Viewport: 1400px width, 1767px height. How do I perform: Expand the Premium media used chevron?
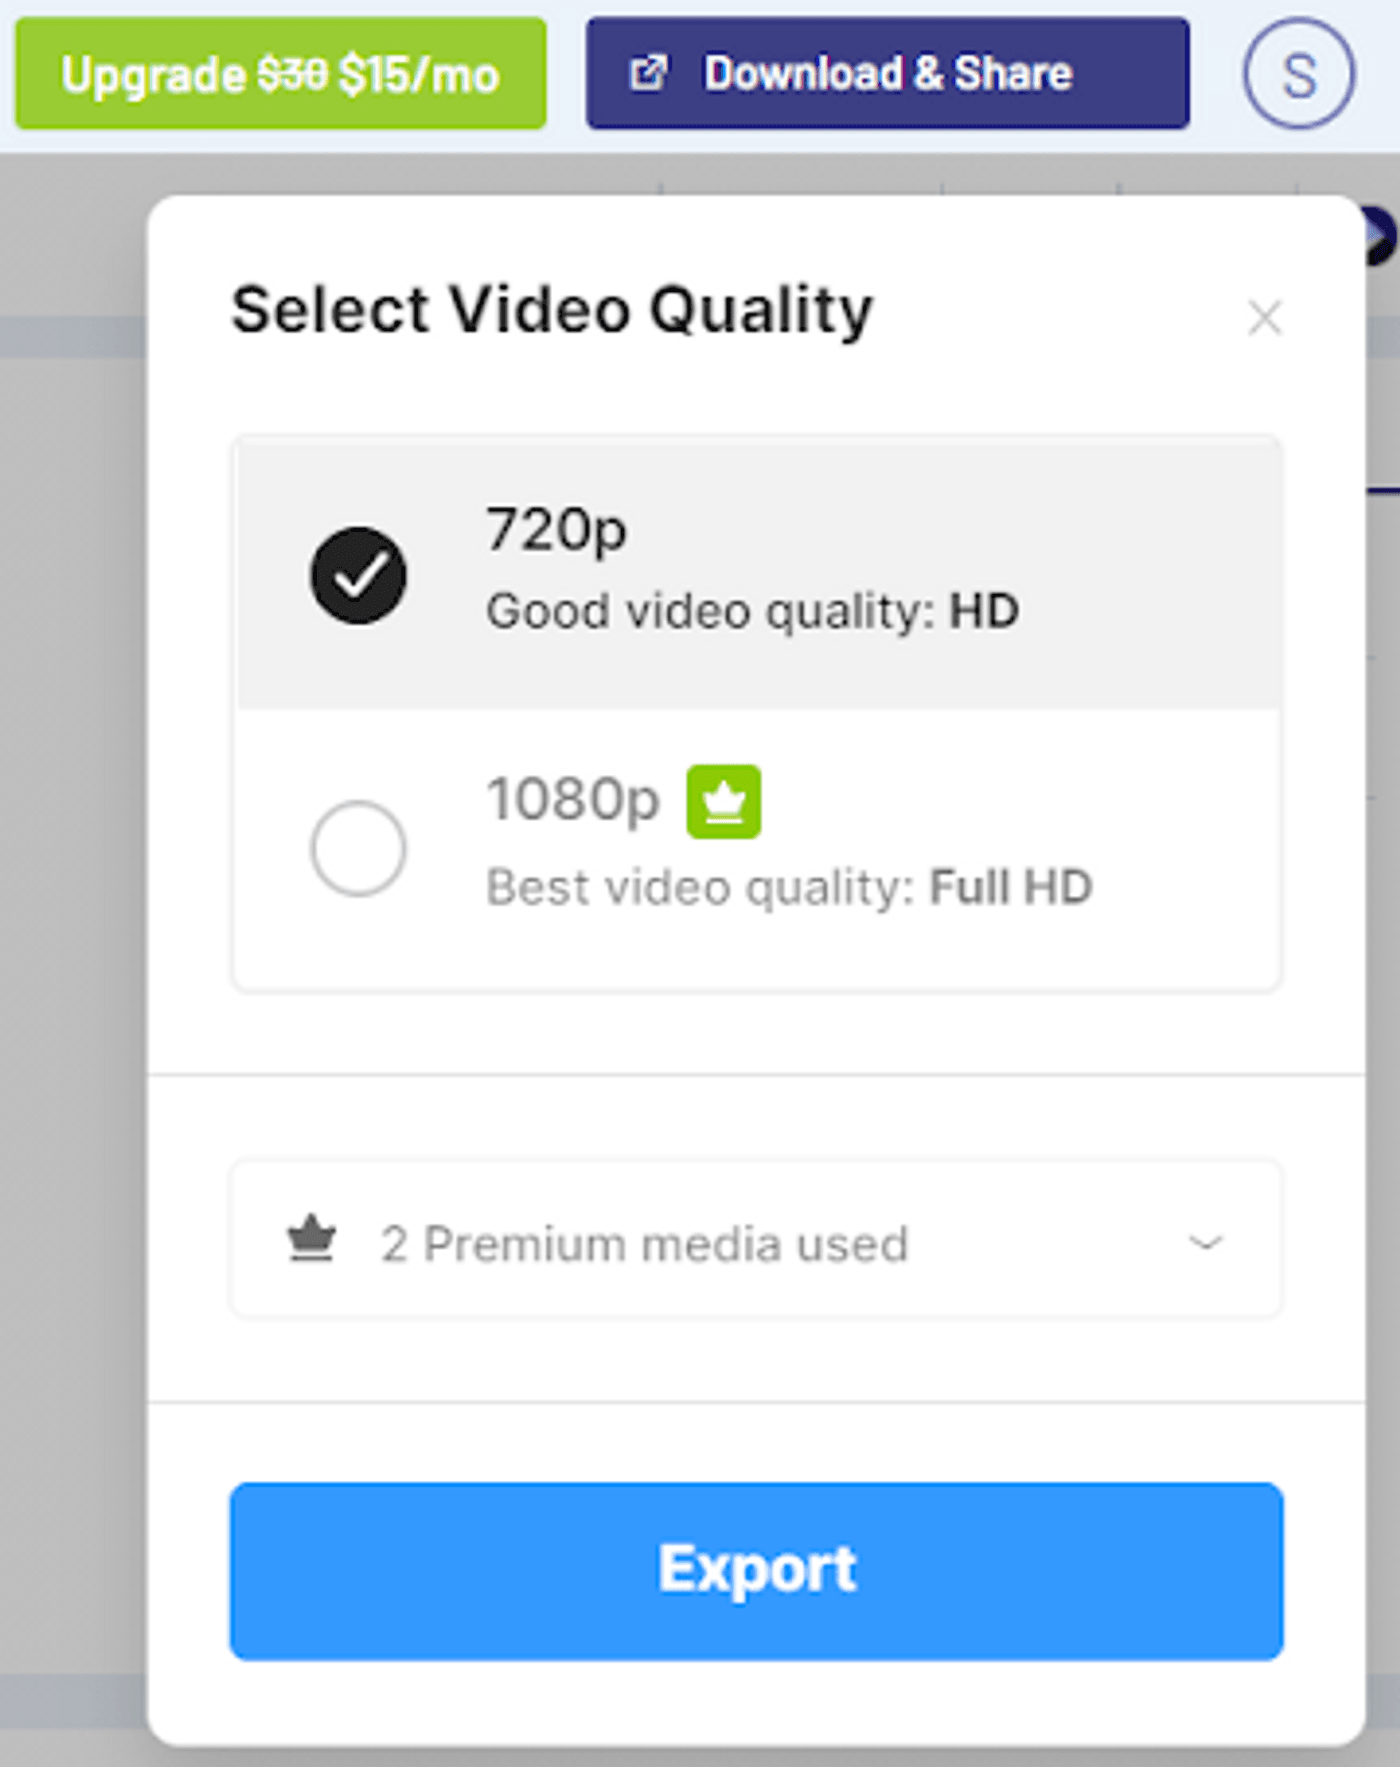pos(1205,1242)
